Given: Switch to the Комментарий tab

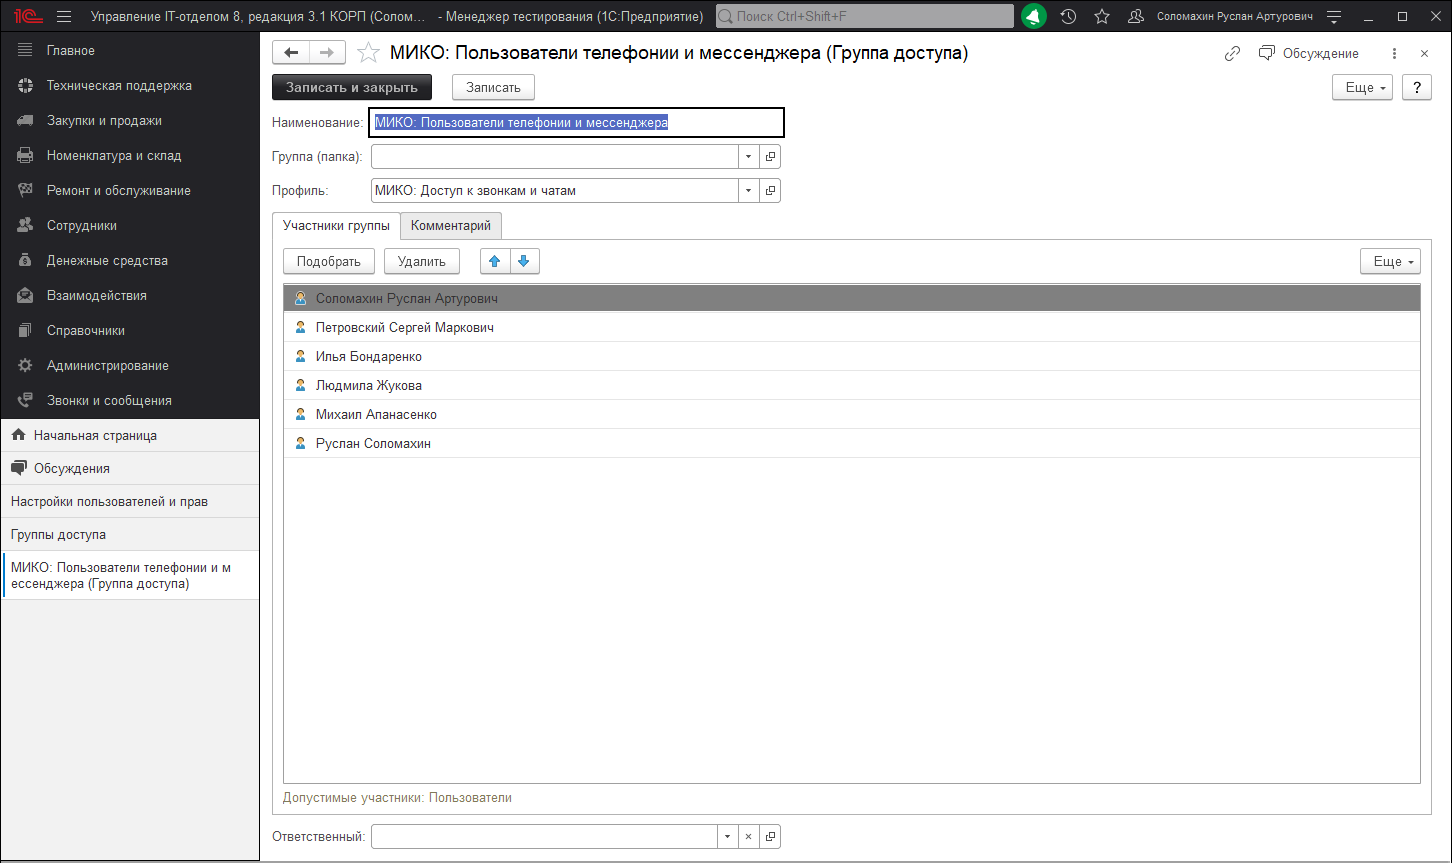Looking at the screenshot, I should coord(450,226).
